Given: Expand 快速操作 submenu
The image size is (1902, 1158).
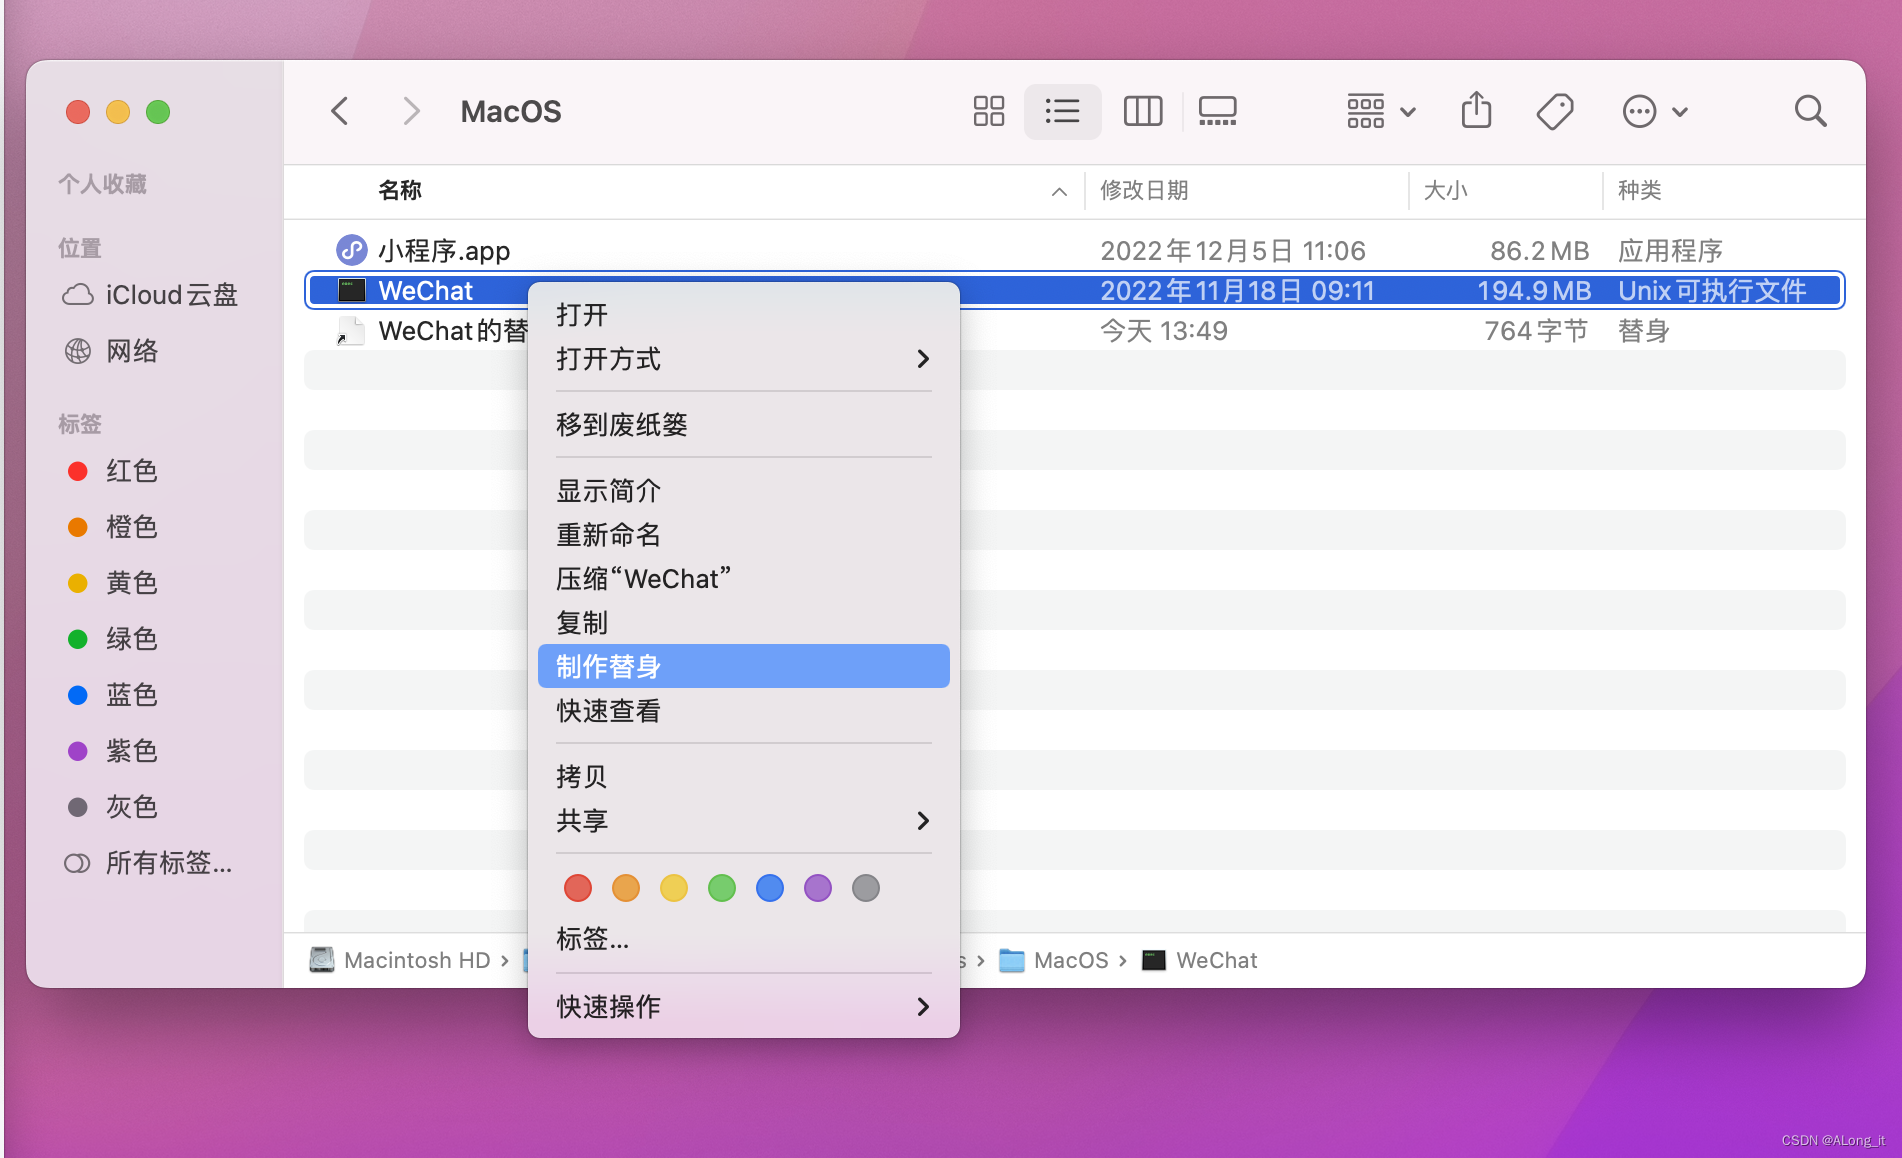Looking at the screenshot, I should point(743,1007).
